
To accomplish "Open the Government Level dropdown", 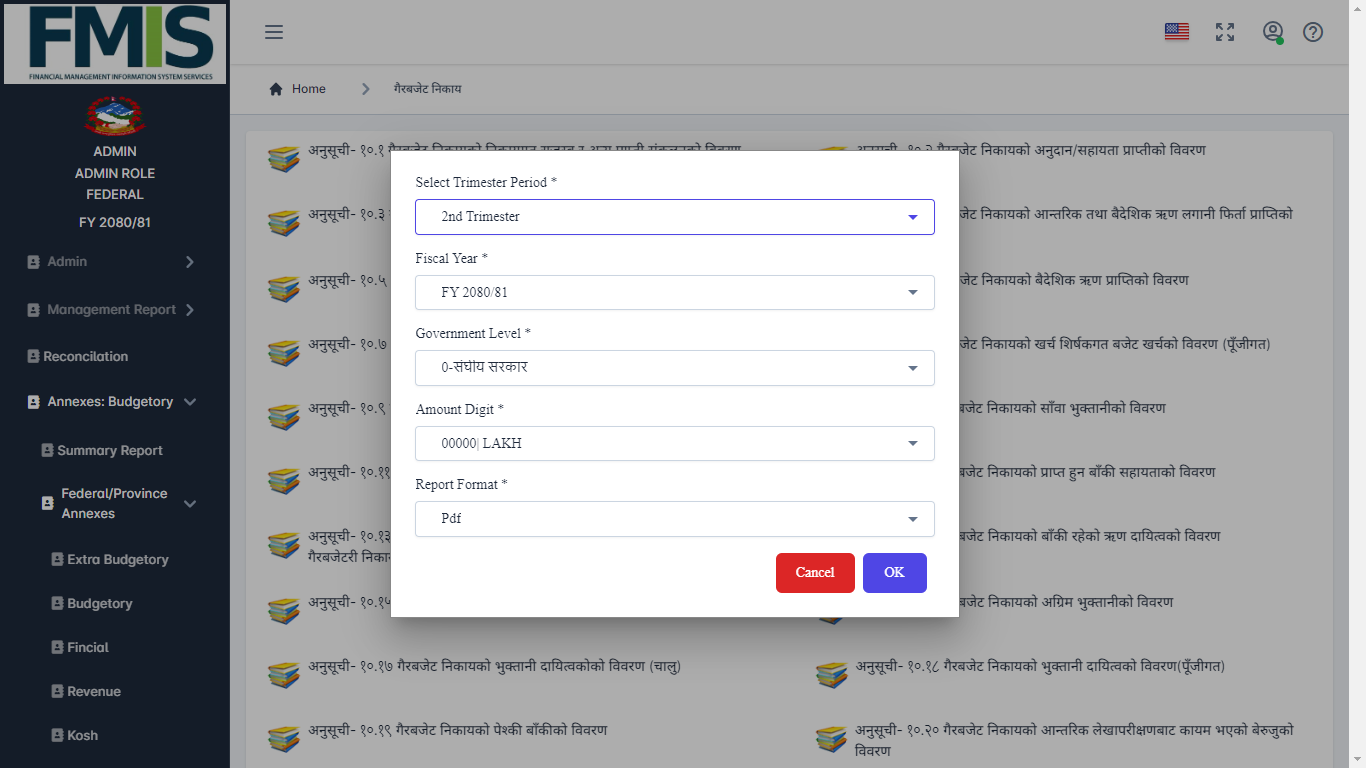I will coord(674,368).
